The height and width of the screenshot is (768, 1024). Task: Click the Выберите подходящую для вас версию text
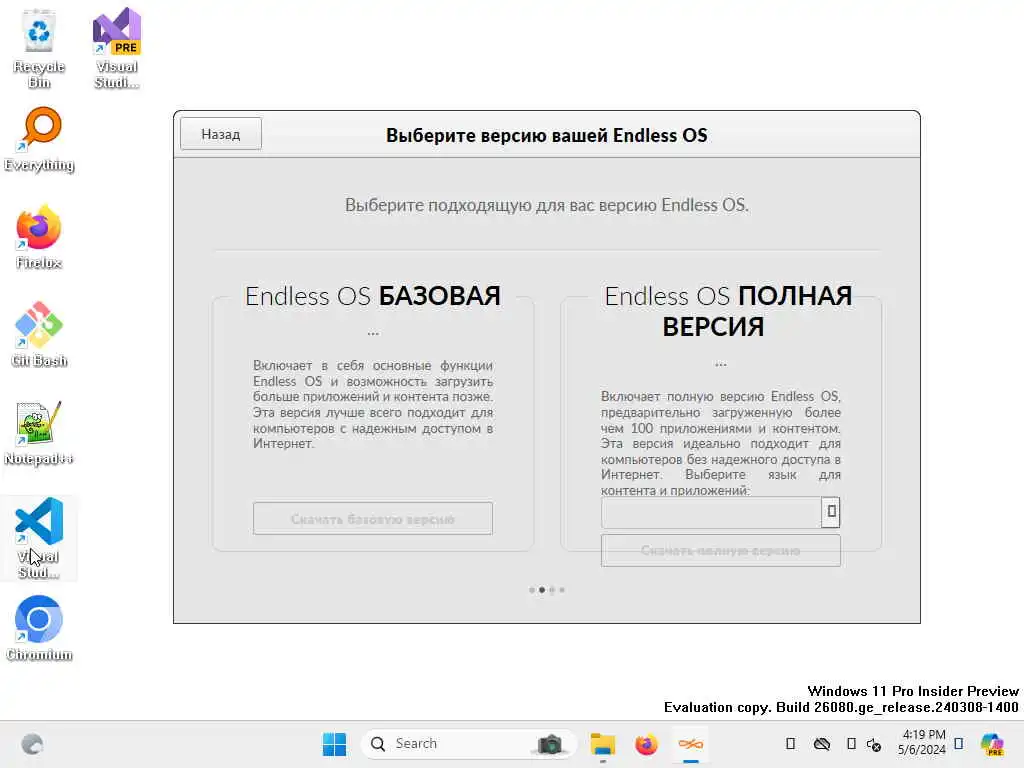(x=547, y=205)
